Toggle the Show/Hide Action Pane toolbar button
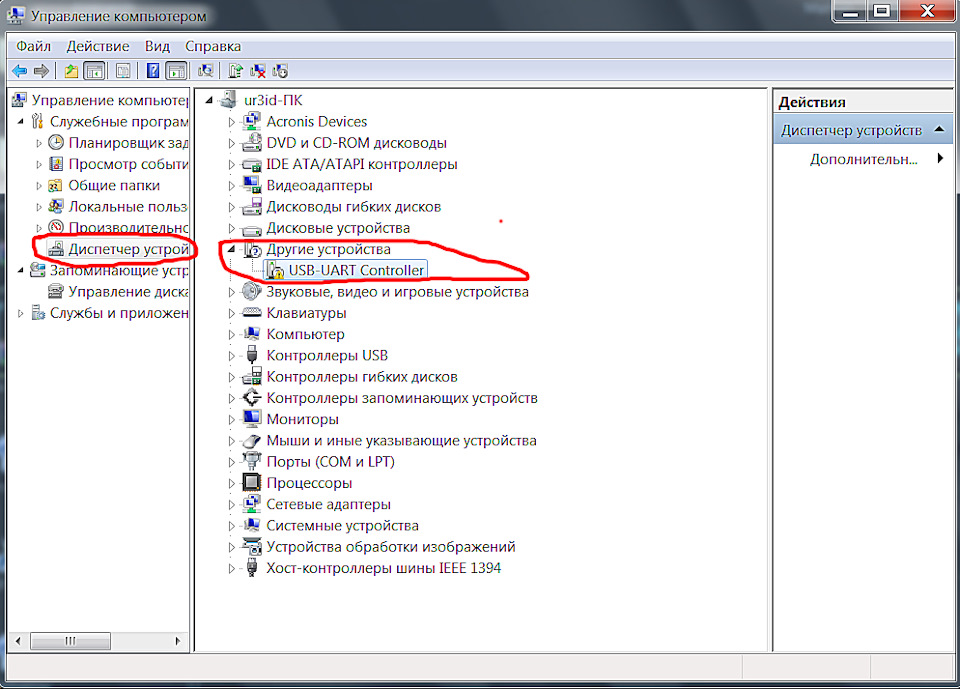 176,71
